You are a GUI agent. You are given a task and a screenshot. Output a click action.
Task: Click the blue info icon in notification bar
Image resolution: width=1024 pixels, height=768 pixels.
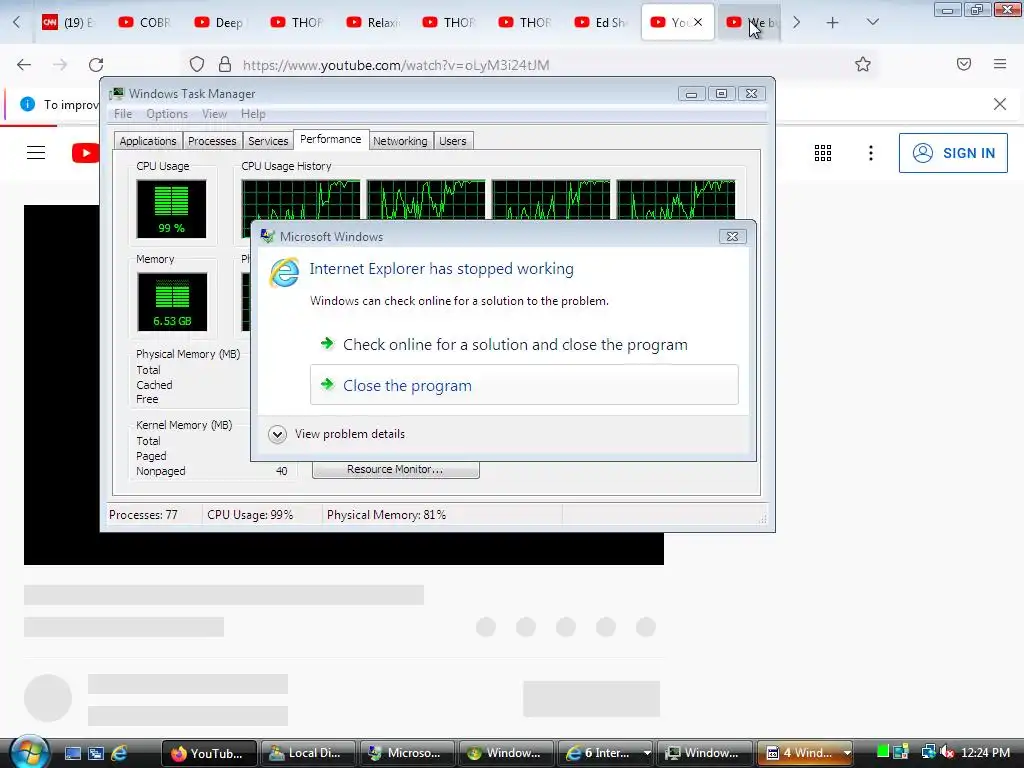[x=27, y=104]
